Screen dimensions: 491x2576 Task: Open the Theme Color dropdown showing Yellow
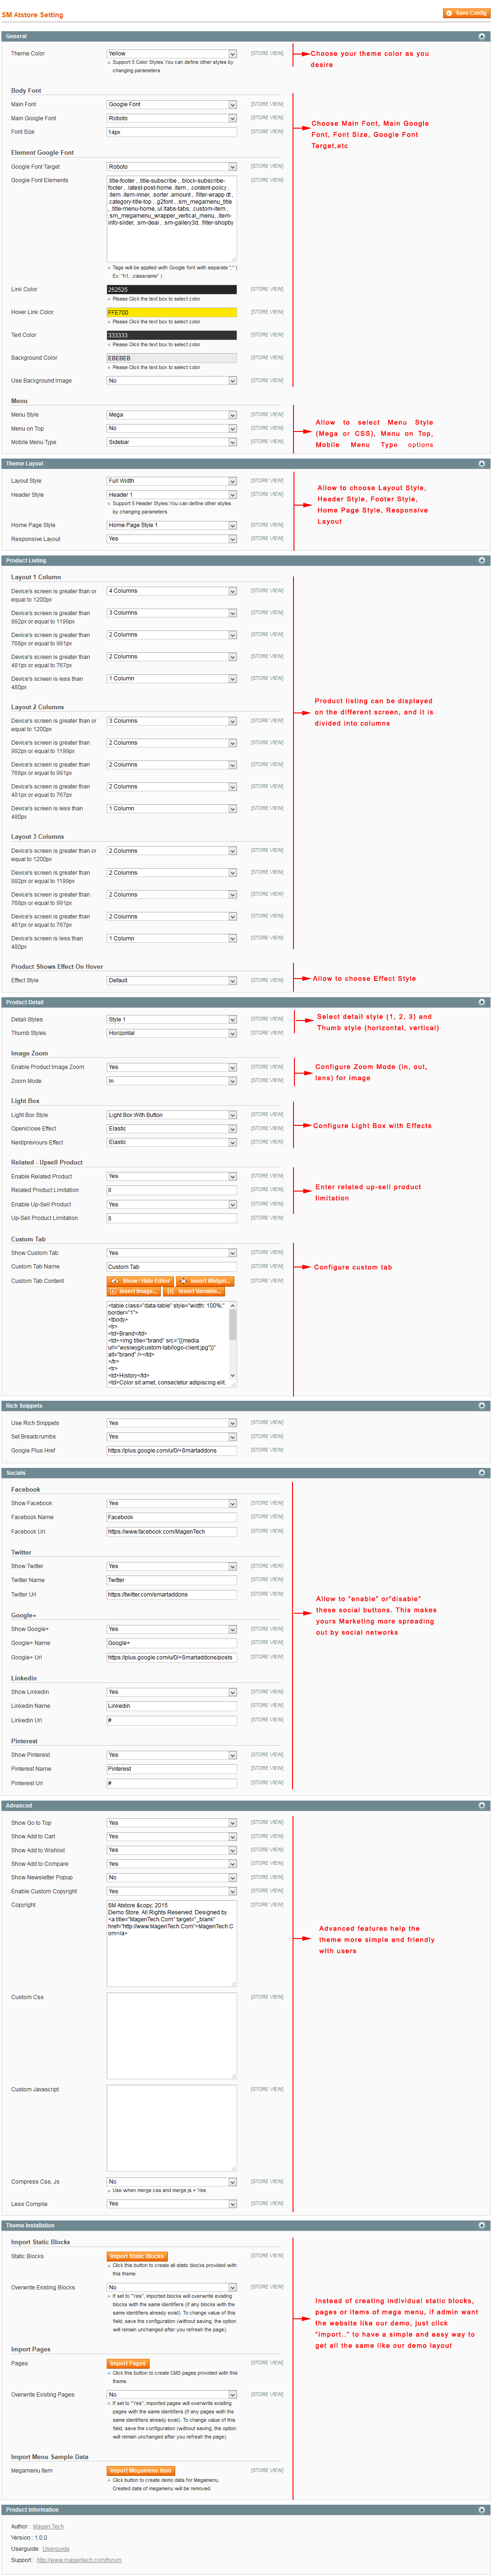pyautogui.click(x=172, y=54)
